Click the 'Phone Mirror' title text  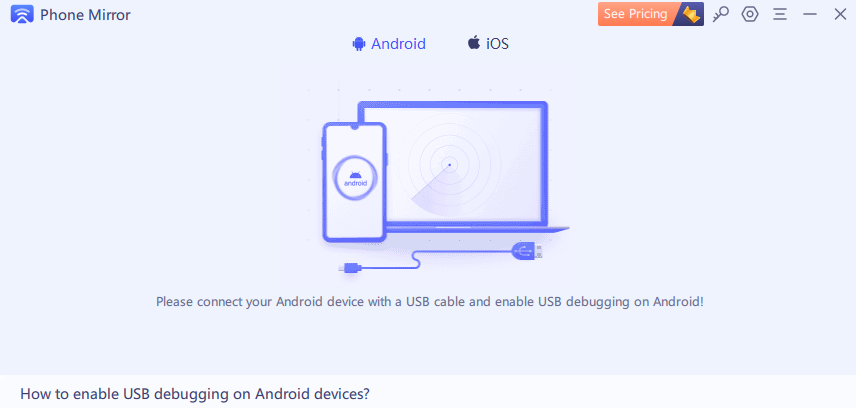tap(85, 15)
